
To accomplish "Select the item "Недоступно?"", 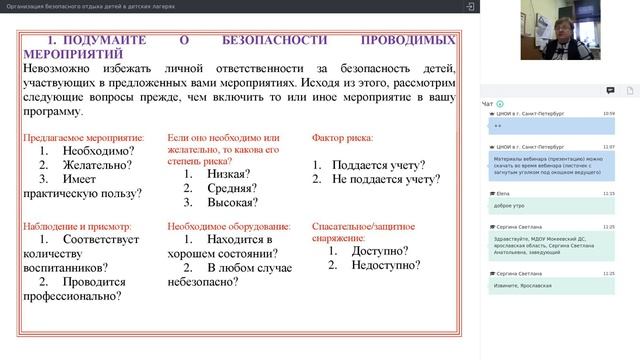I will pos(386,265).
